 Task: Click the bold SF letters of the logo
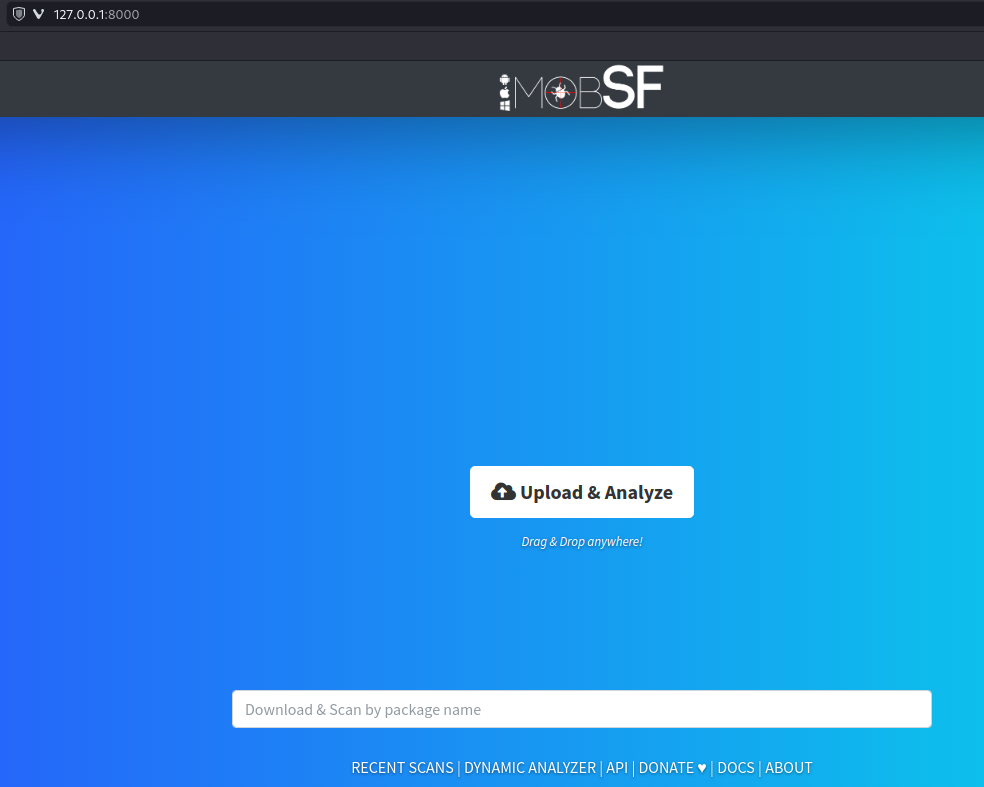[632, 90]
